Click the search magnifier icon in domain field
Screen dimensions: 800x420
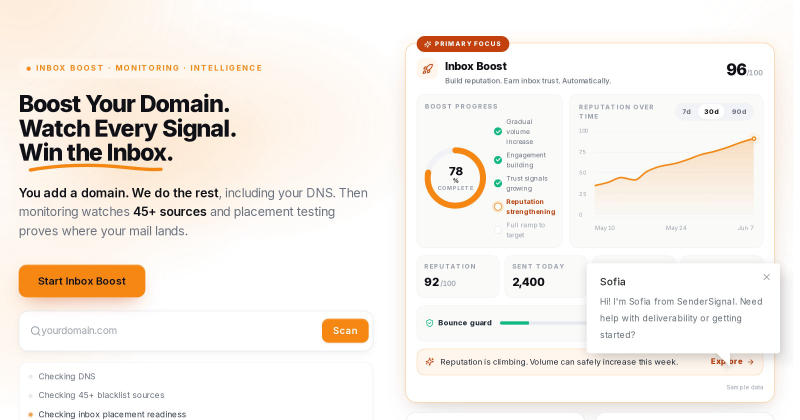(35, 331)
